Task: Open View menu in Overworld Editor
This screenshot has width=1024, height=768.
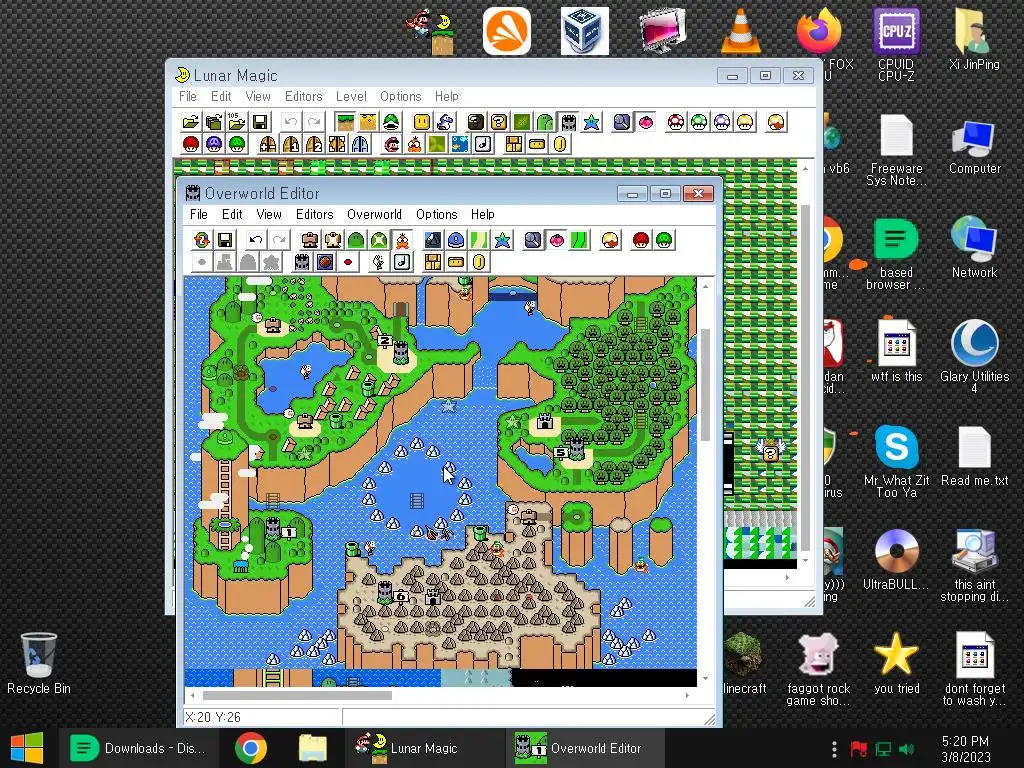Action: [268, 214]
